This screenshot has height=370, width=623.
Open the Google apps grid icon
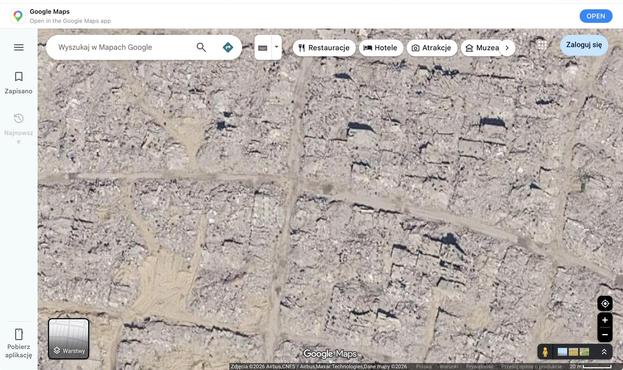click(541, 45)
